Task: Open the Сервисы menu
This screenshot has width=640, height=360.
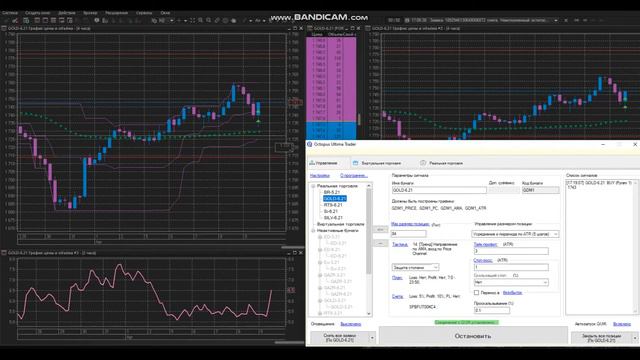Action: pyautogui.click(x=144, y=13)
